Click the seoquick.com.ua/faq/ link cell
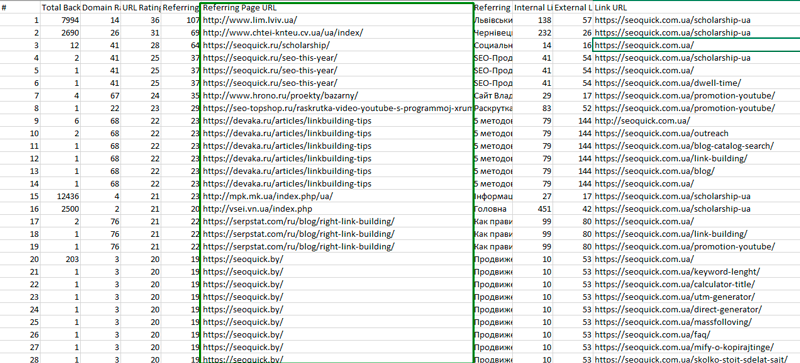 [696, 334]
